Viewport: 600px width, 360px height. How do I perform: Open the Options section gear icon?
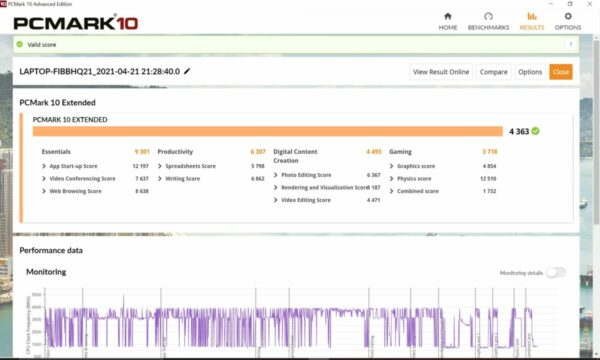[568, 16]
